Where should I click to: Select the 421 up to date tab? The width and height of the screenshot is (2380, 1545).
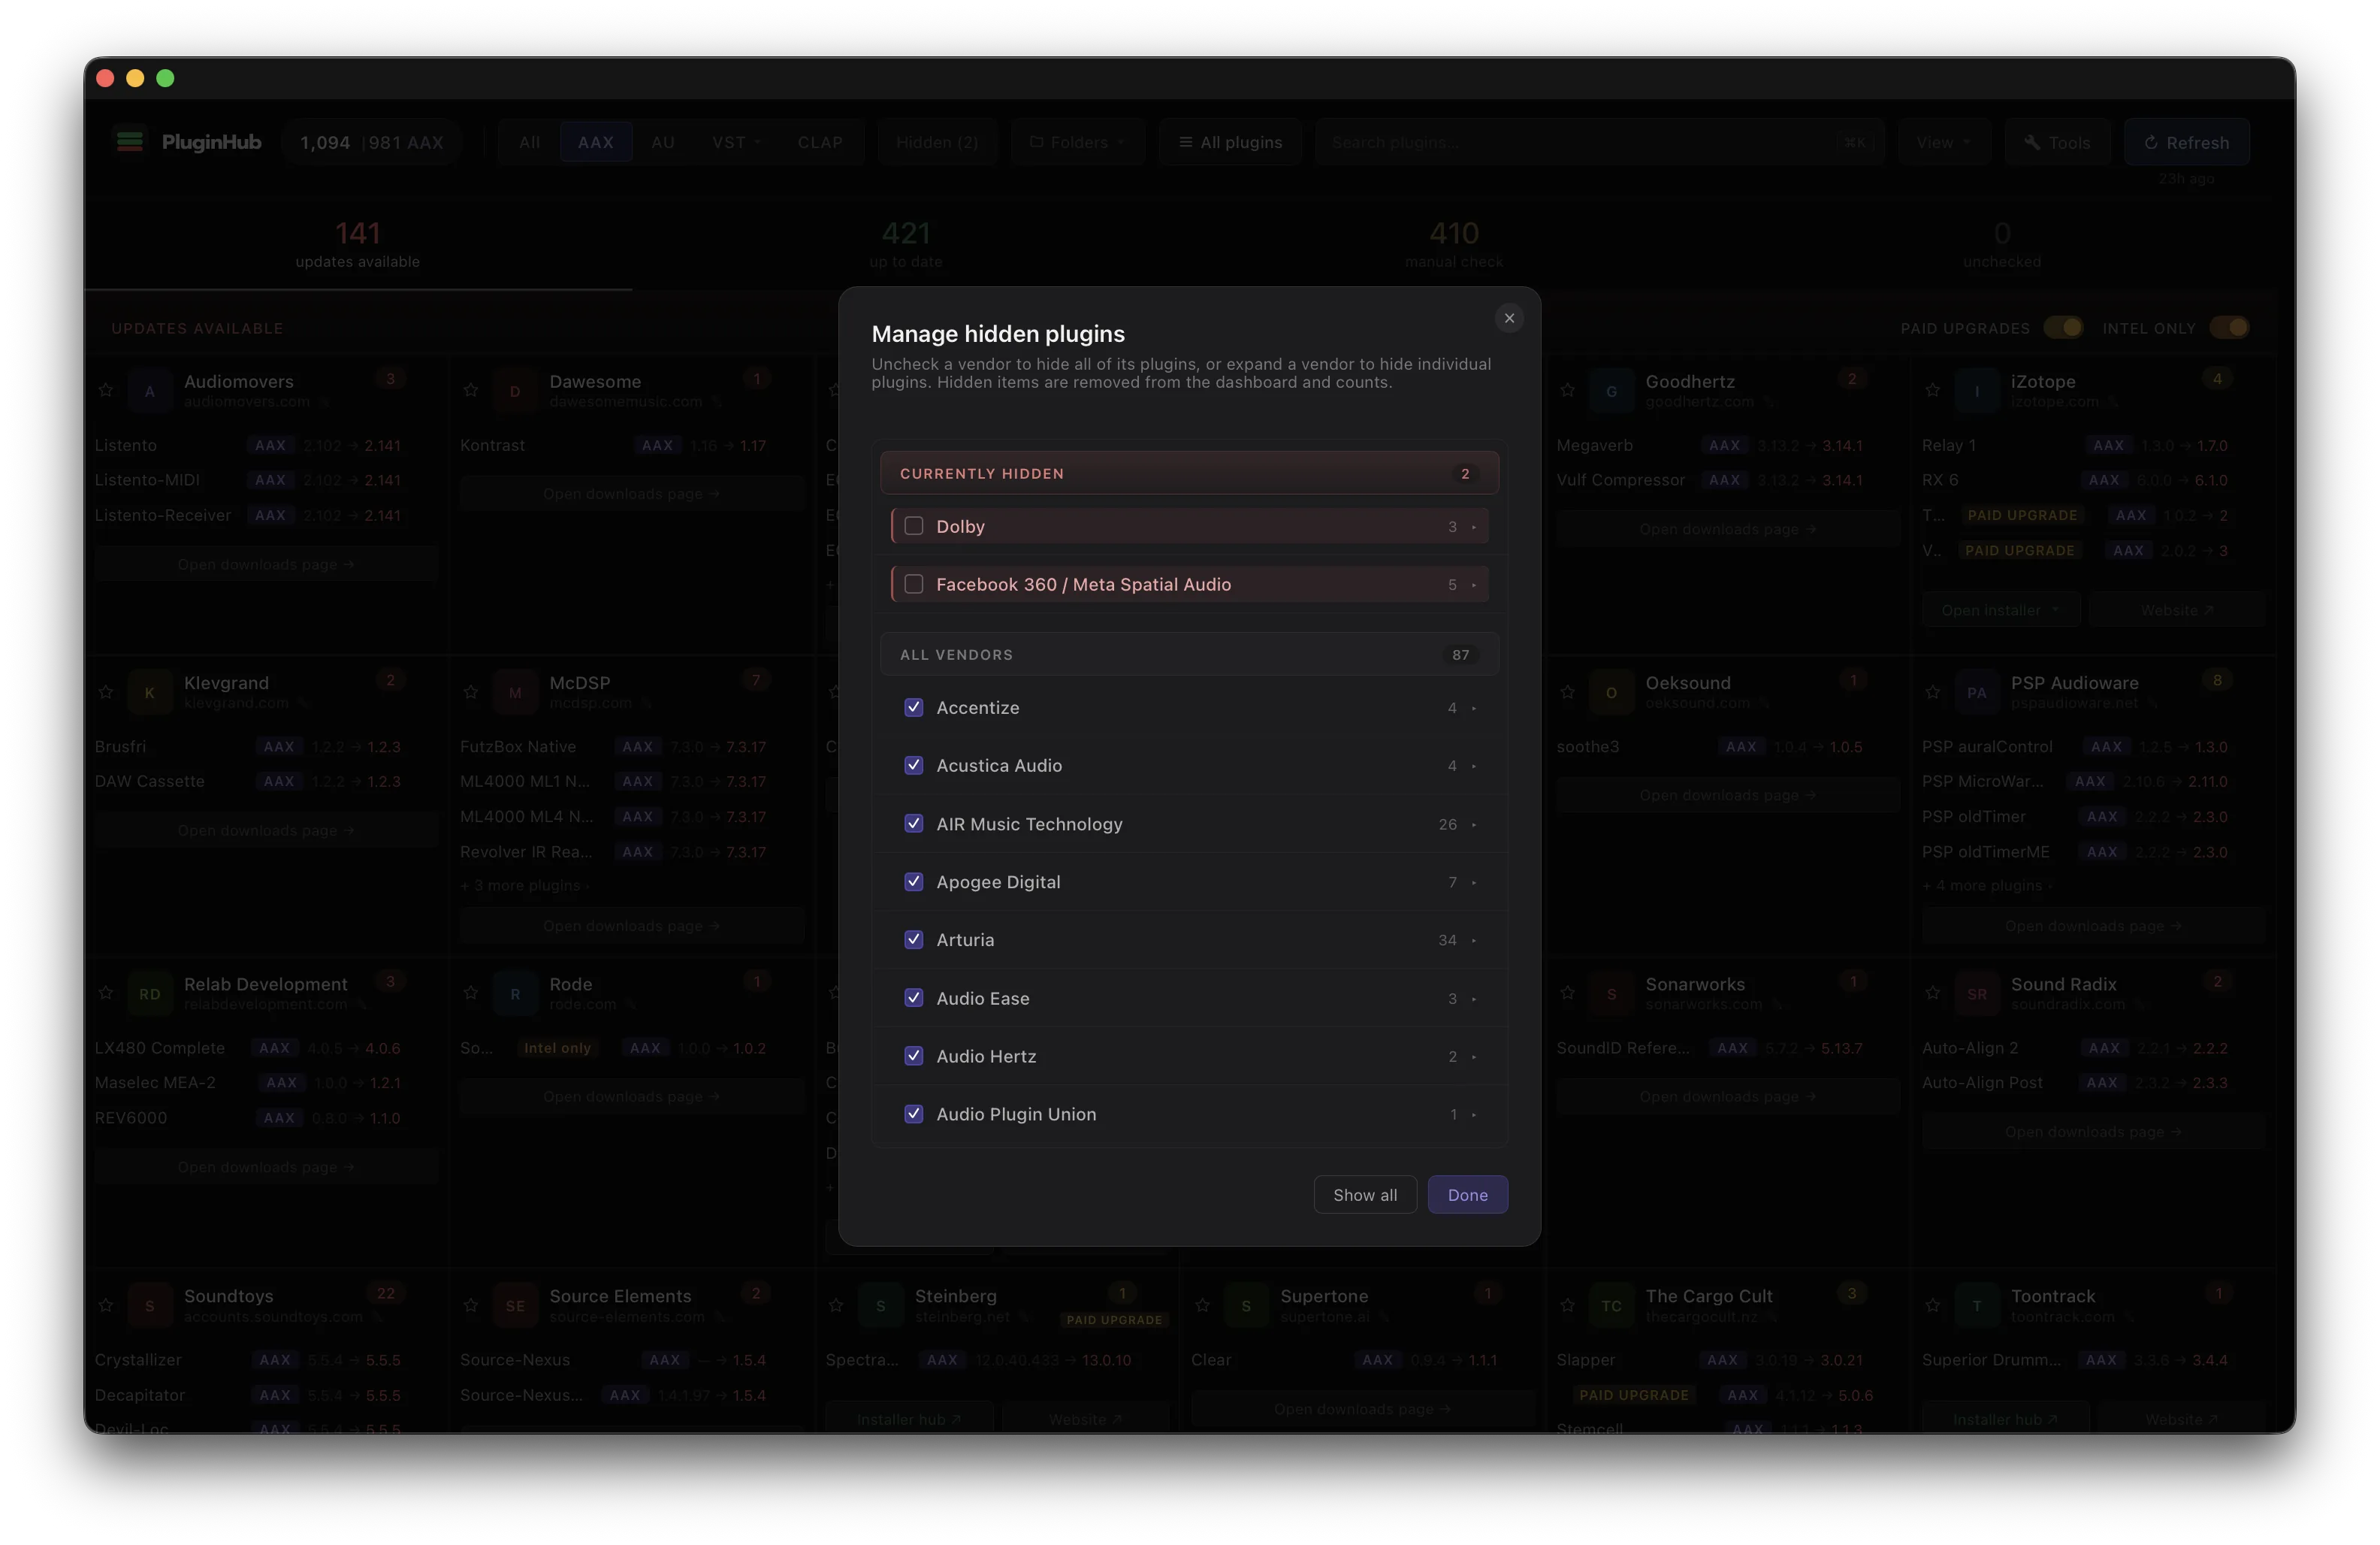click(x=906, y=245)
